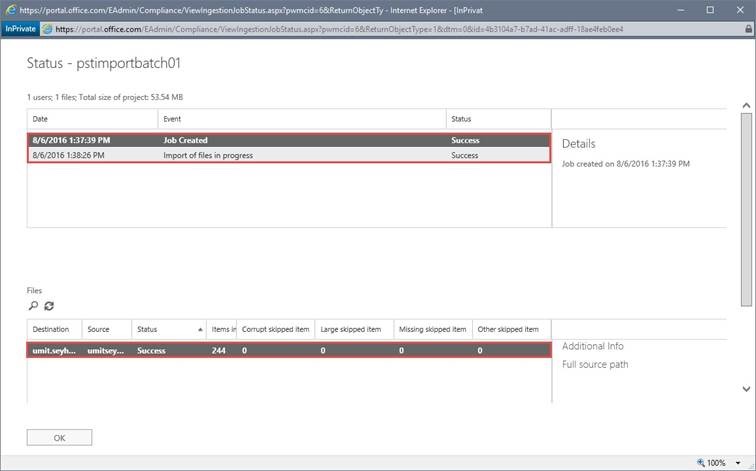Viewport: 756px width, 471px height.
Task: Click the Missing skipped item column header
Action: 433,329
